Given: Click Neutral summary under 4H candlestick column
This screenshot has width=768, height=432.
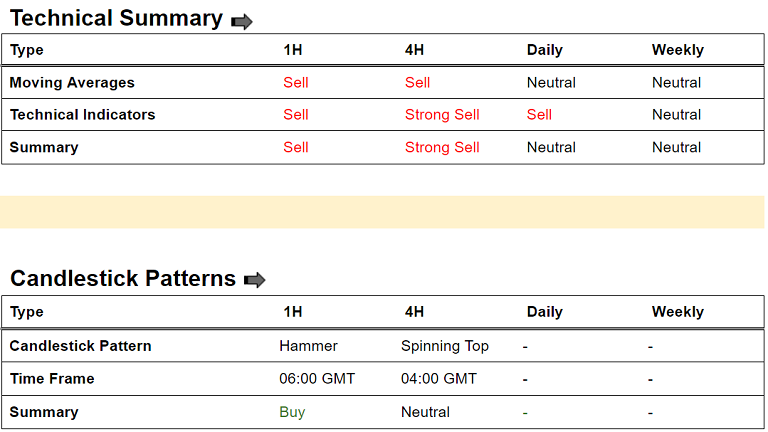Looking at the screenshot, I should coord(425,412).
